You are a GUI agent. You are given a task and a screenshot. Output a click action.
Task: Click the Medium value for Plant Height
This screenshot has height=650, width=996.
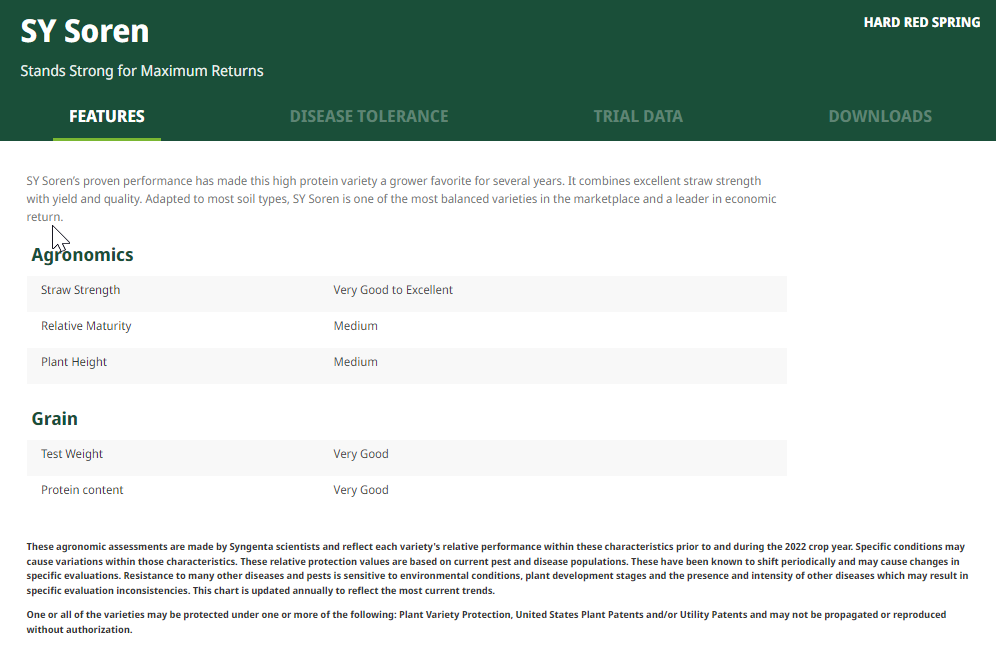[356, 362]
